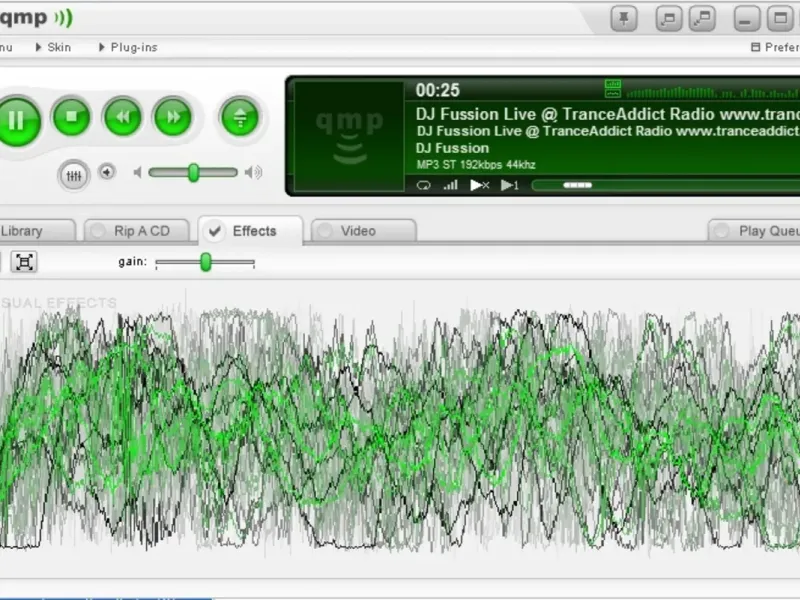
Task: Click the first music-note window mode icon
Action: 668,19
